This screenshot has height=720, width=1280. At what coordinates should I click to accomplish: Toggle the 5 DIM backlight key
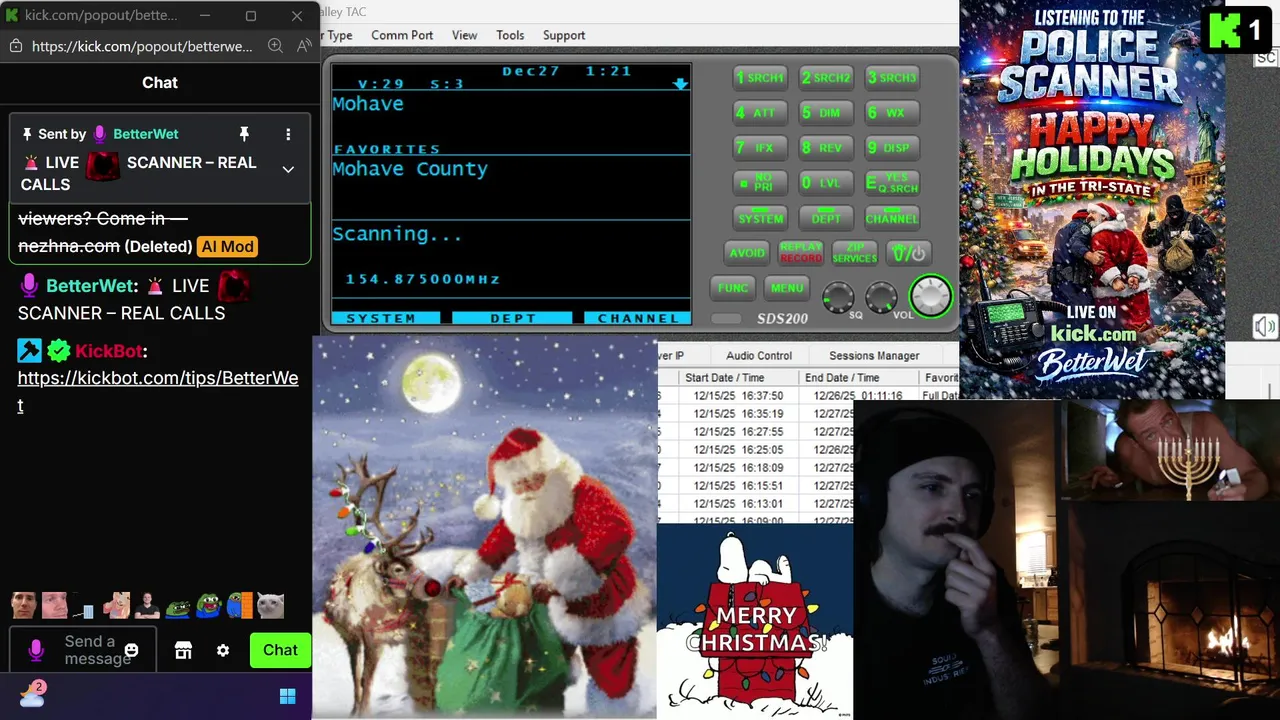click(x=826, y=113)
